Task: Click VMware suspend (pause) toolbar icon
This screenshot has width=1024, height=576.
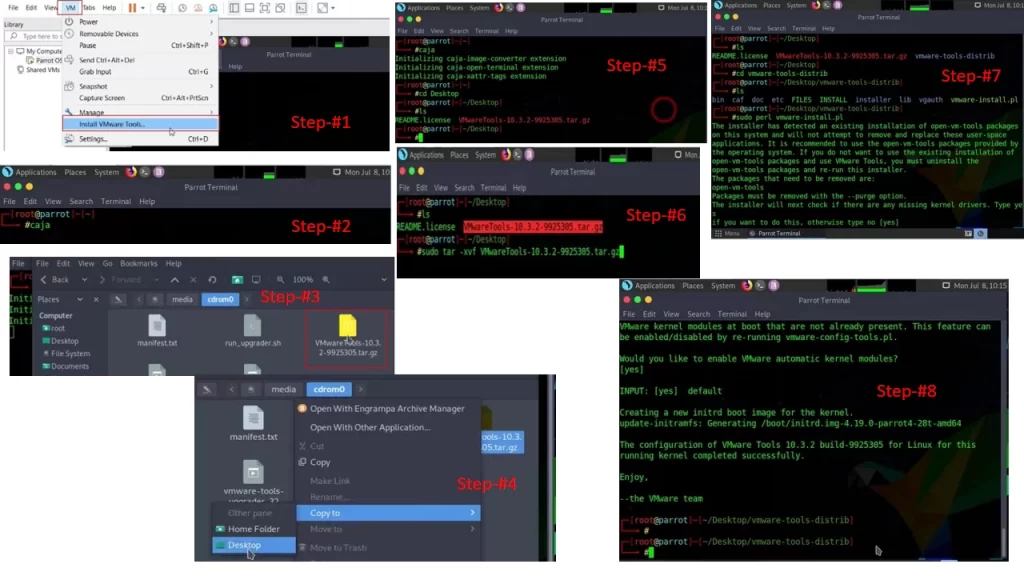Action: [133, 8]
